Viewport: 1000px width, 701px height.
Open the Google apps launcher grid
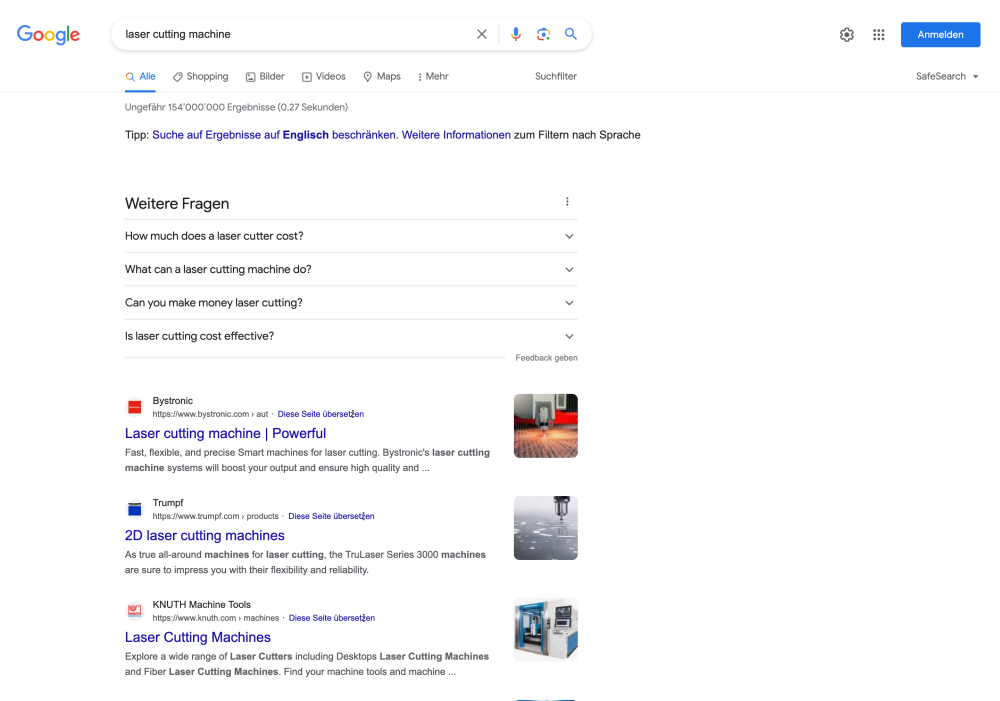[x=878, y=34]
